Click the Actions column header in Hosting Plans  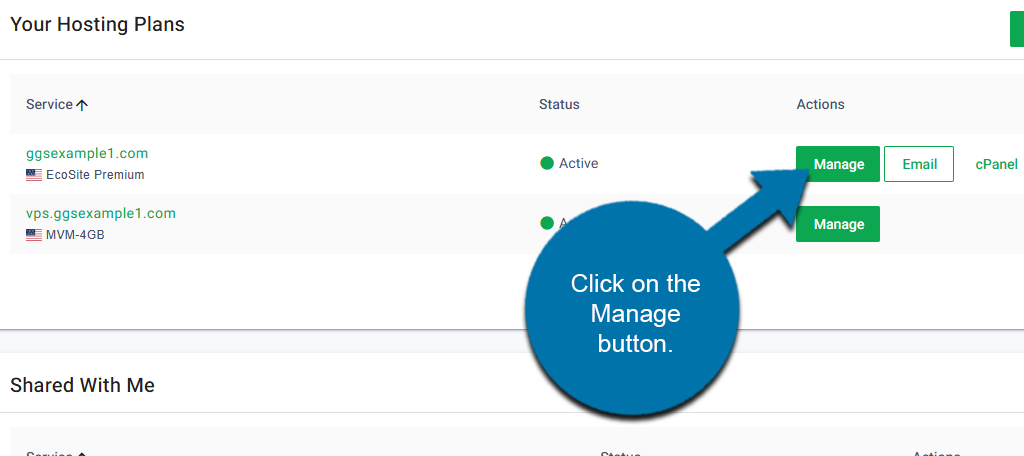point(820,104)
